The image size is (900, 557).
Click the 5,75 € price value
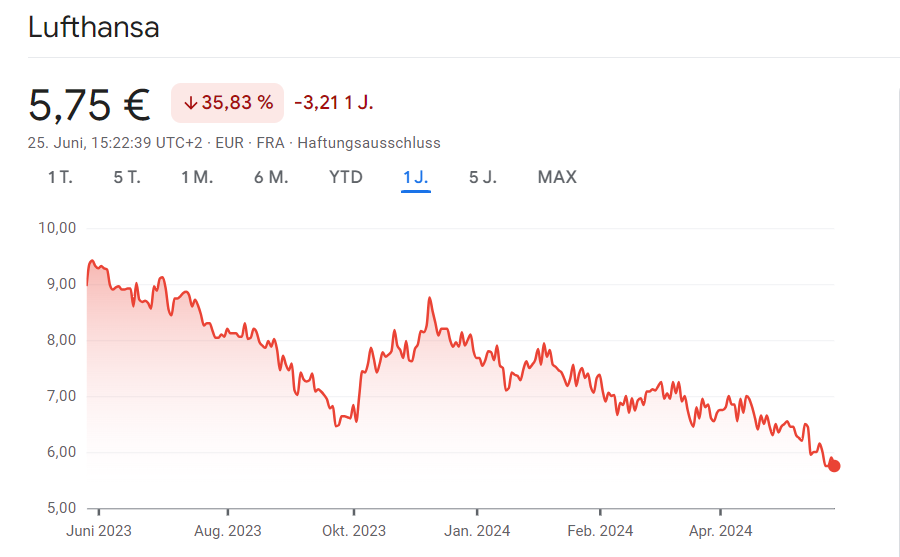pyautogui.click(x=89, y=105)
